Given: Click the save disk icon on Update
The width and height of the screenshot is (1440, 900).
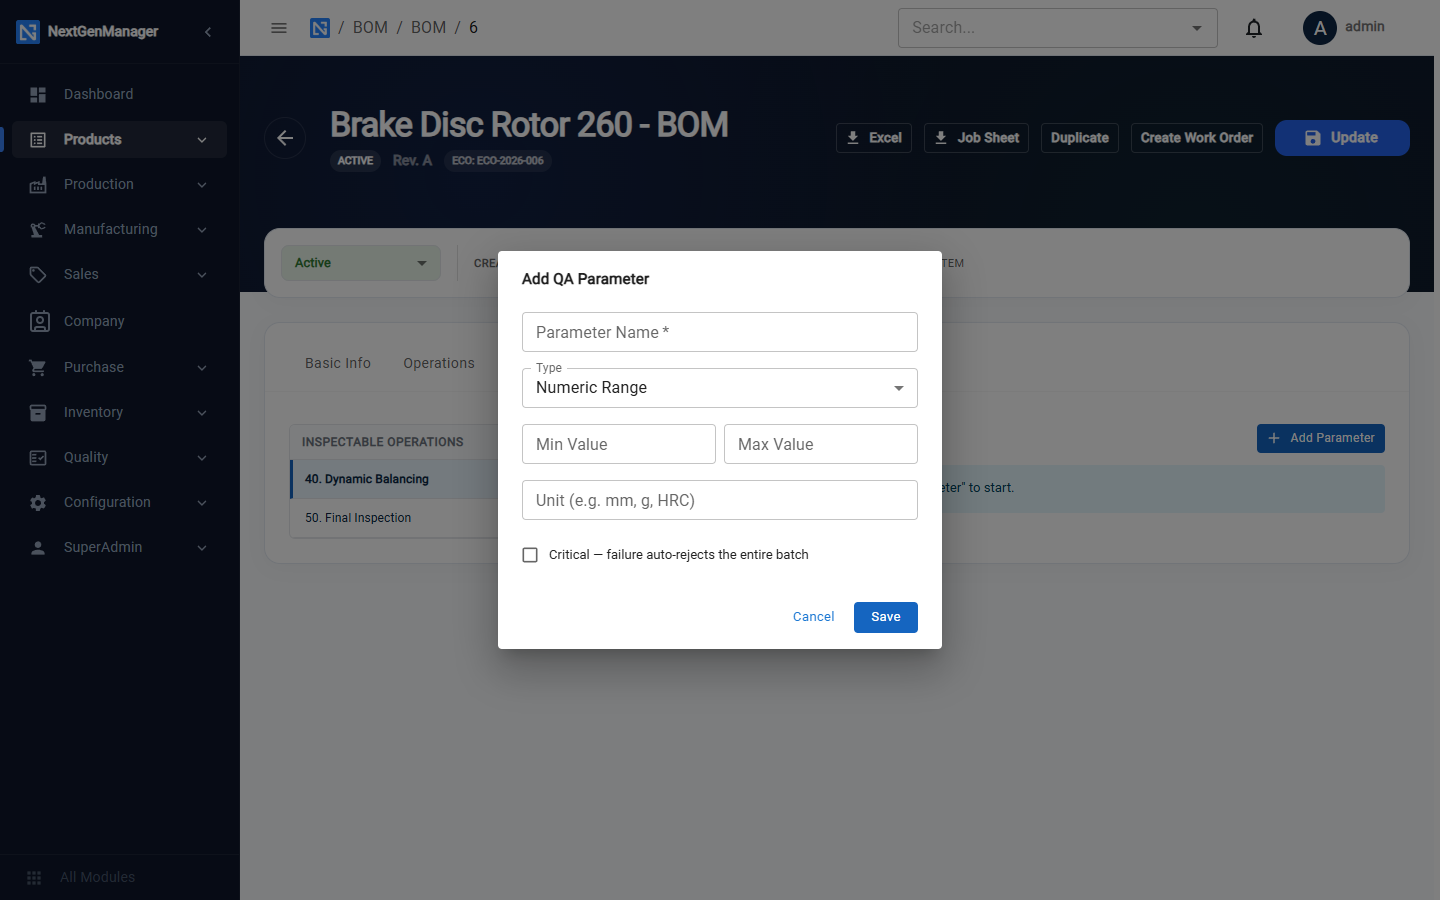Looking at the screenshot, I should 1313,138.
